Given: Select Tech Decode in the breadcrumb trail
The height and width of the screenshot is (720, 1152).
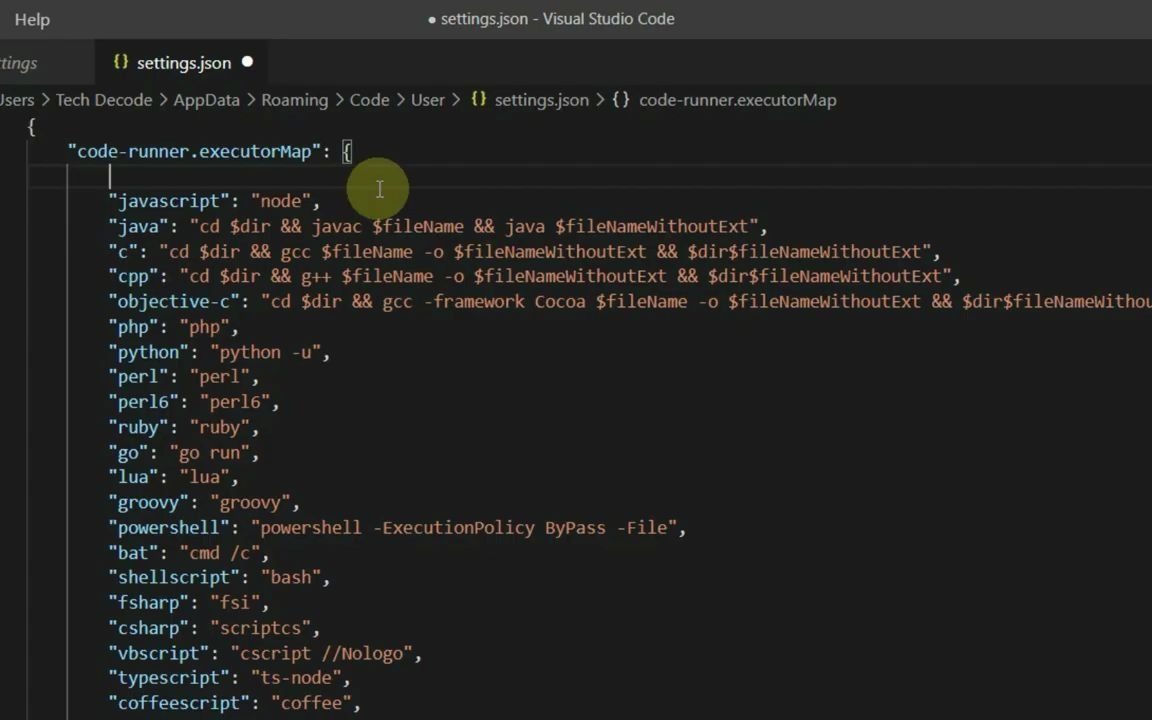Looking at the screenshot, I should [x=104, y=99].
